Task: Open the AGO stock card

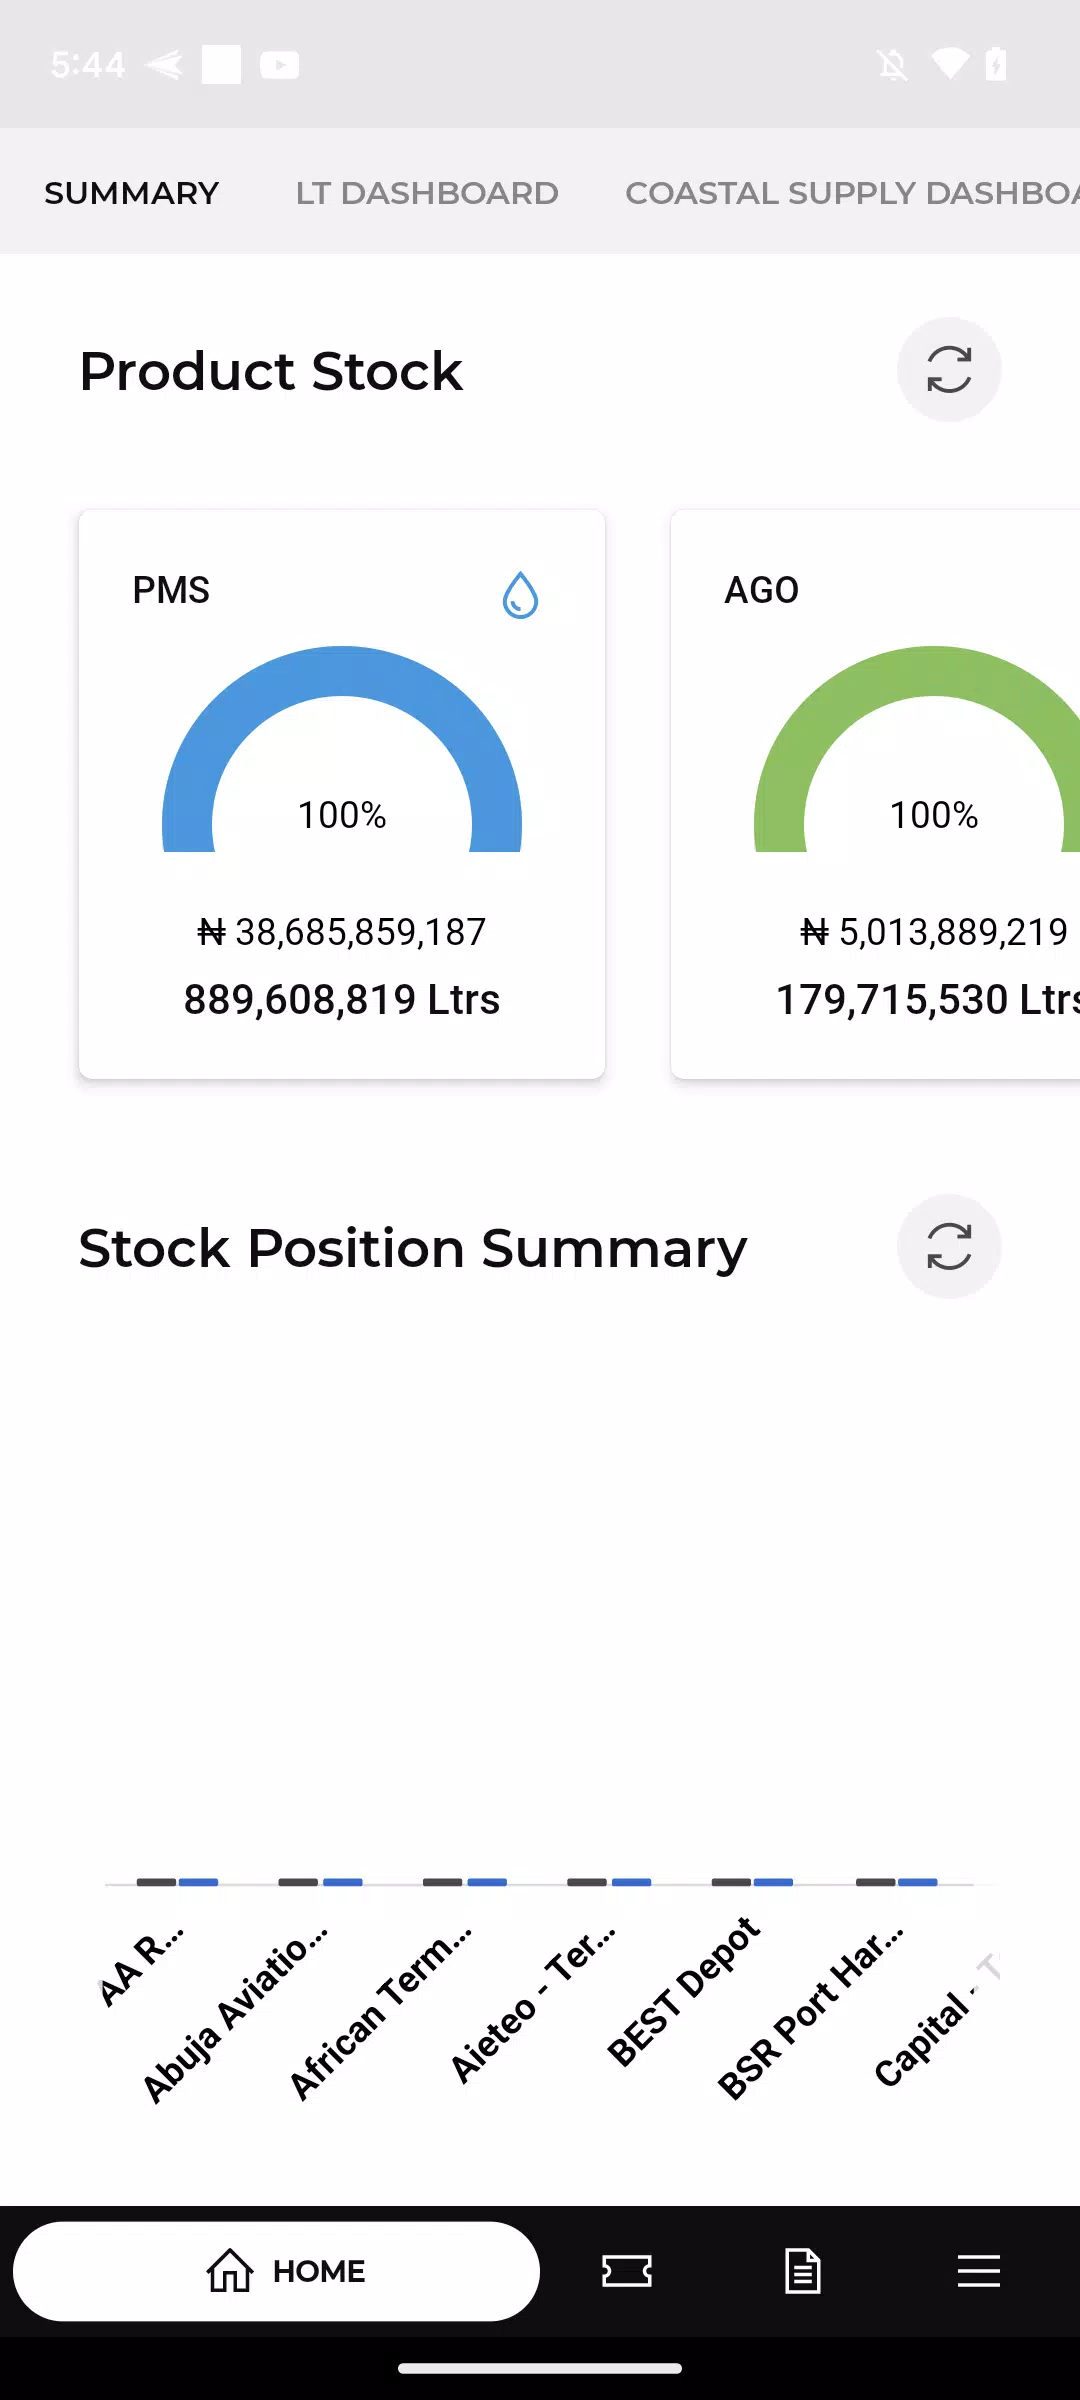Action: (876, 794)
